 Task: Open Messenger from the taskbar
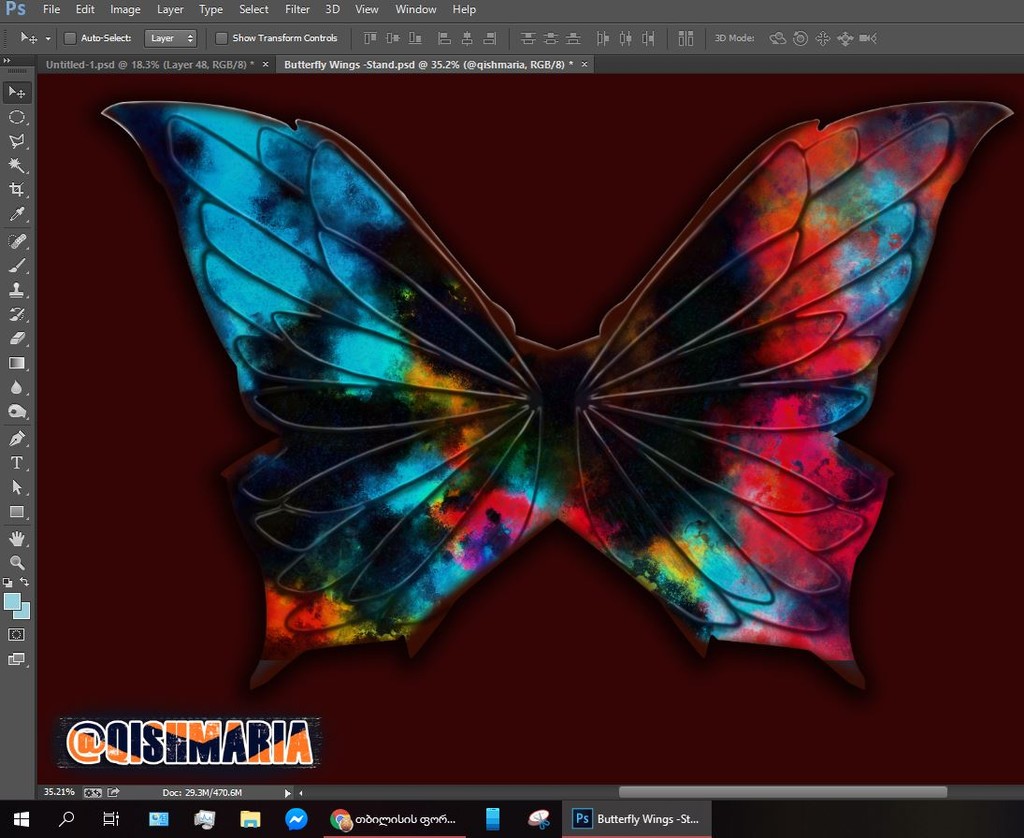tap(296, 819)
